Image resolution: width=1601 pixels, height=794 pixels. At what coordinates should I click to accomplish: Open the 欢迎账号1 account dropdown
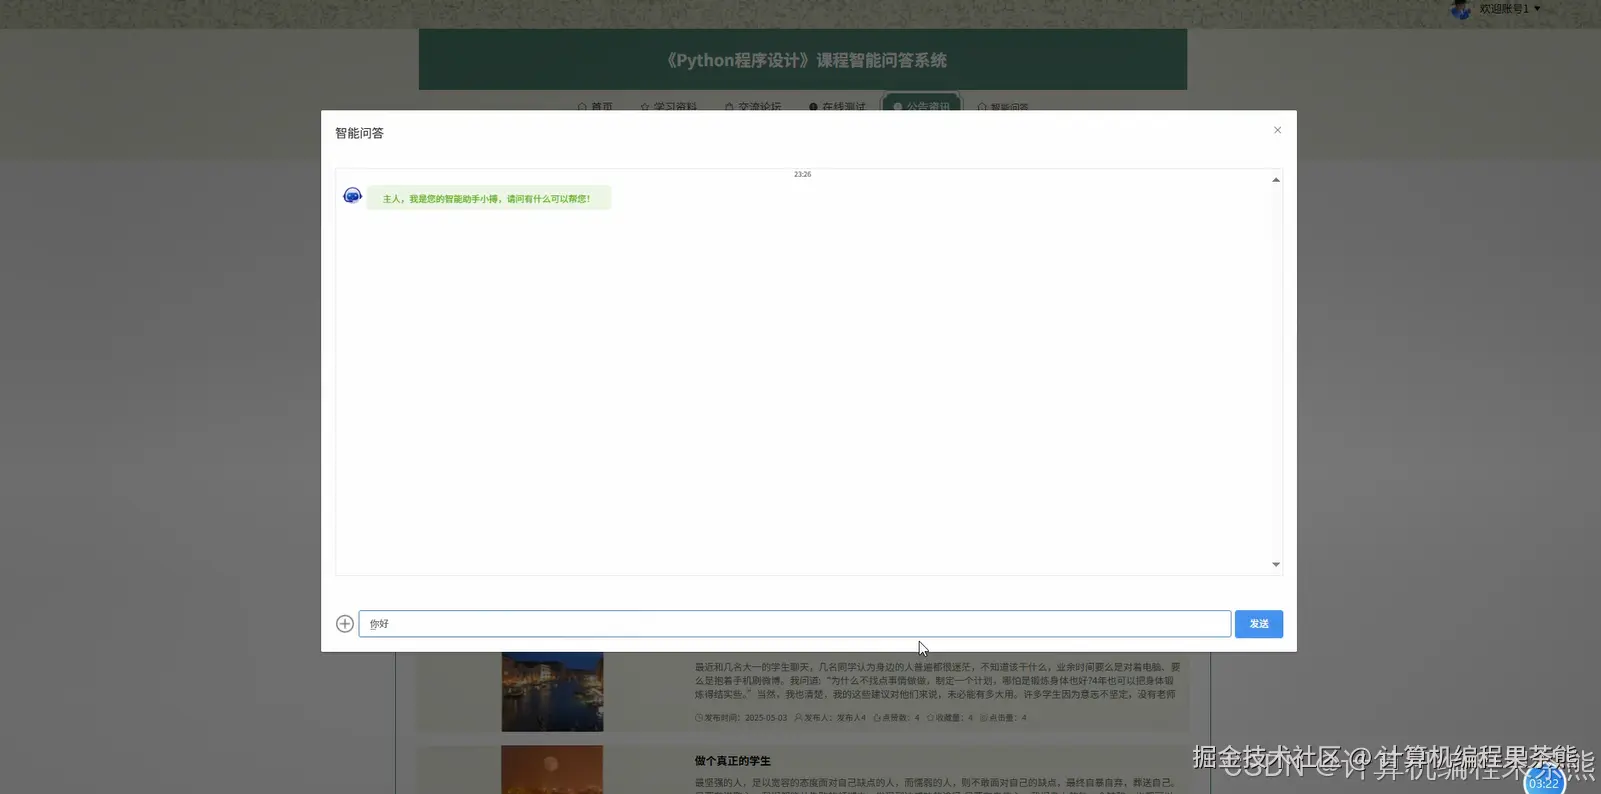pos(1510,9)
